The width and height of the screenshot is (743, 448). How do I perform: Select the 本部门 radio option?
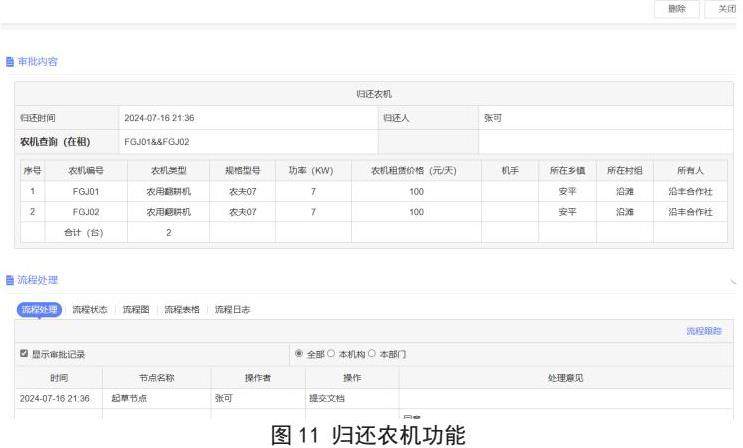[x=373, y=354]
